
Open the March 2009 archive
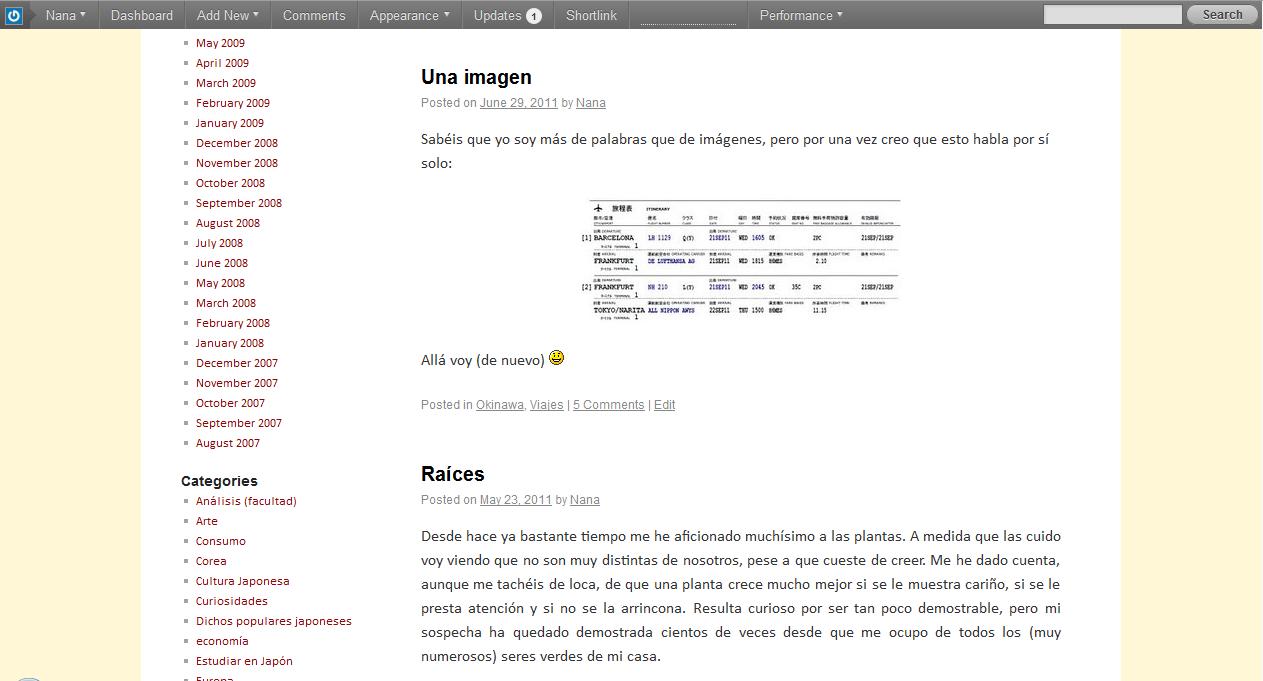tap(226, 83)
